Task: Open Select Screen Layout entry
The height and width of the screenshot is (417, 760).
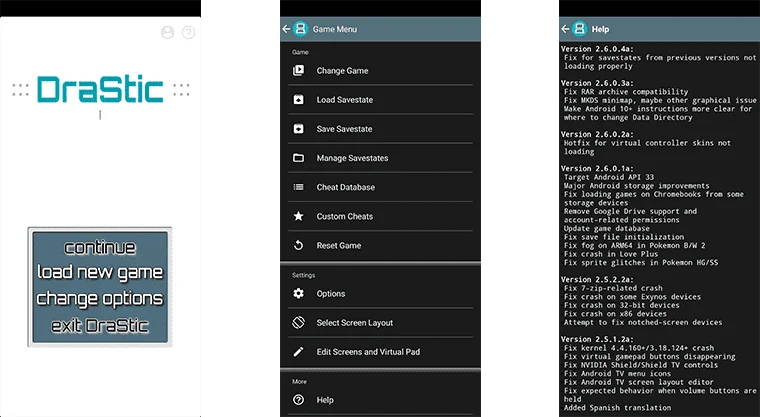Action: 380,322
